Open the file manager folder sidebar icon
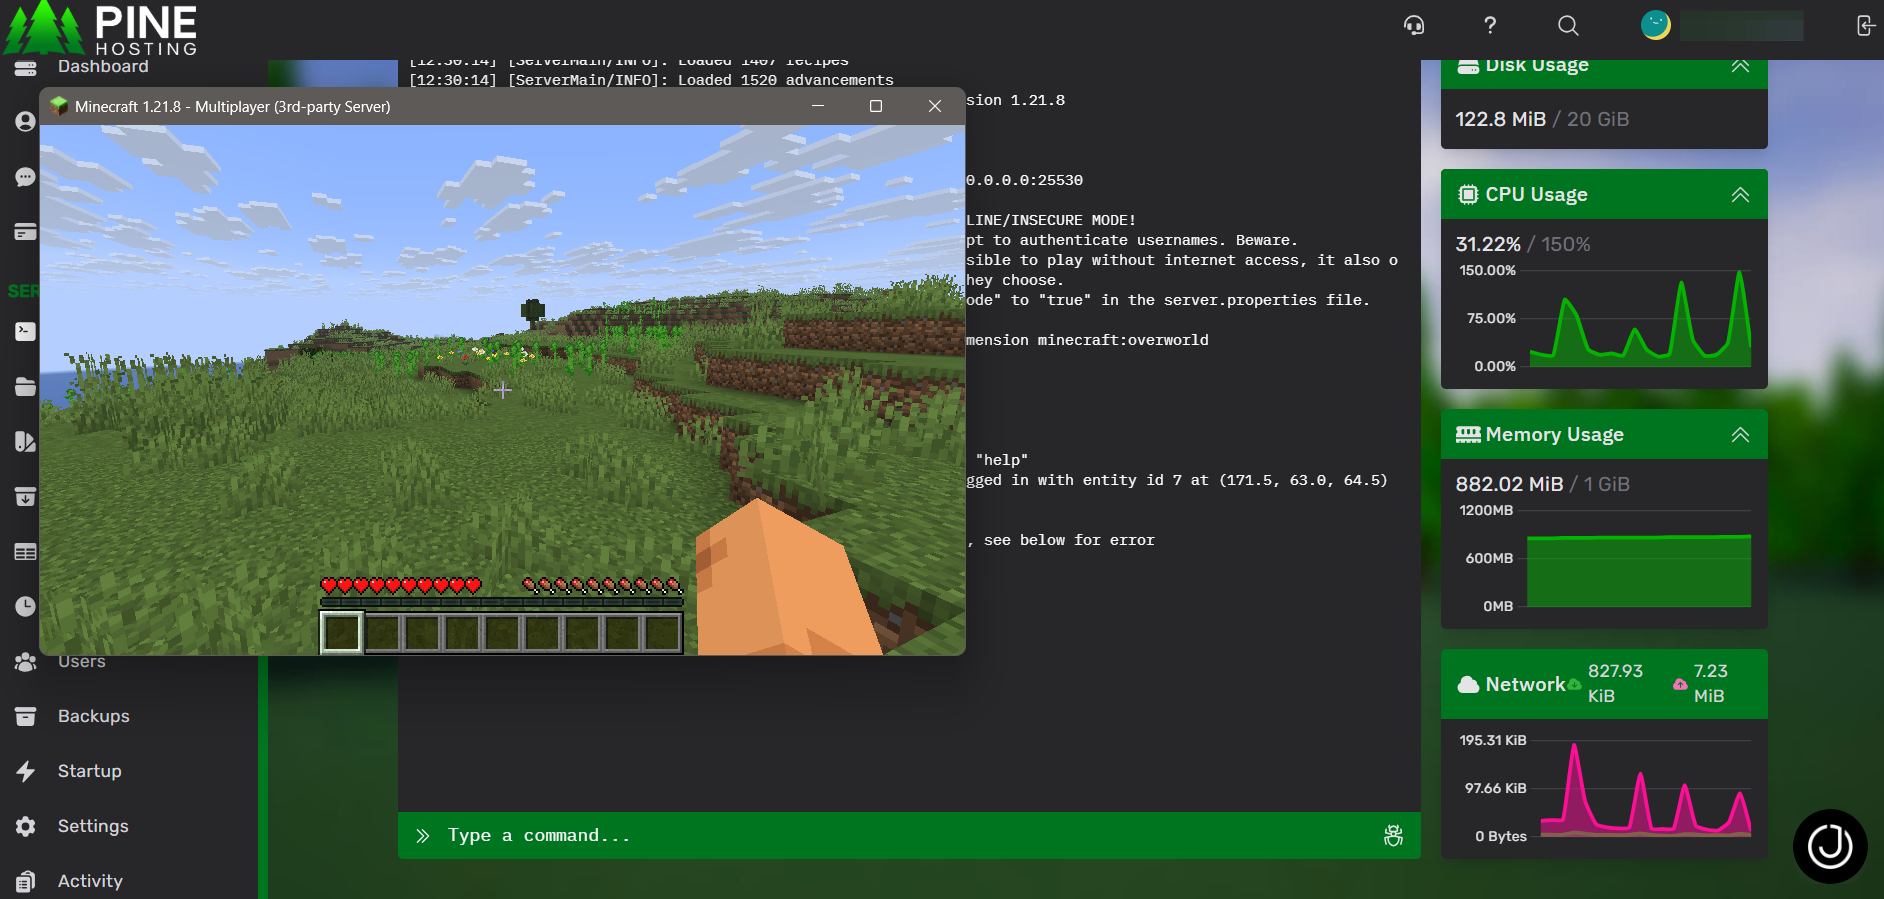The image size is (1884, 899). 25,386
